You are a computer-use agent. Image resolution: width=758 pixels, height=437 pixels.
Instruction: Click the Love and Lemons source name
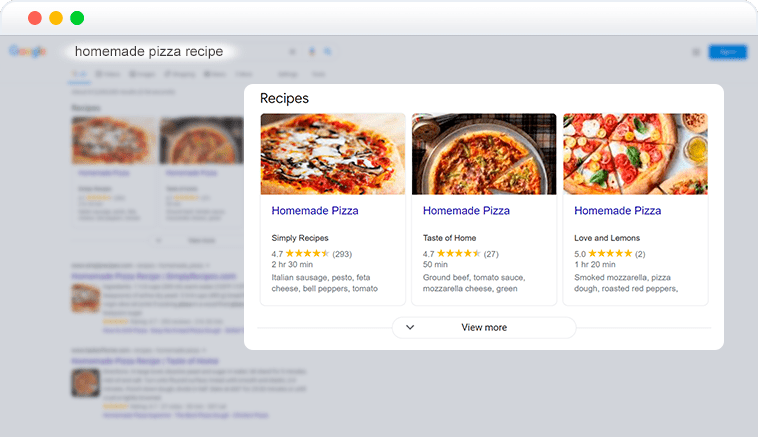click(x=607, y=238)
